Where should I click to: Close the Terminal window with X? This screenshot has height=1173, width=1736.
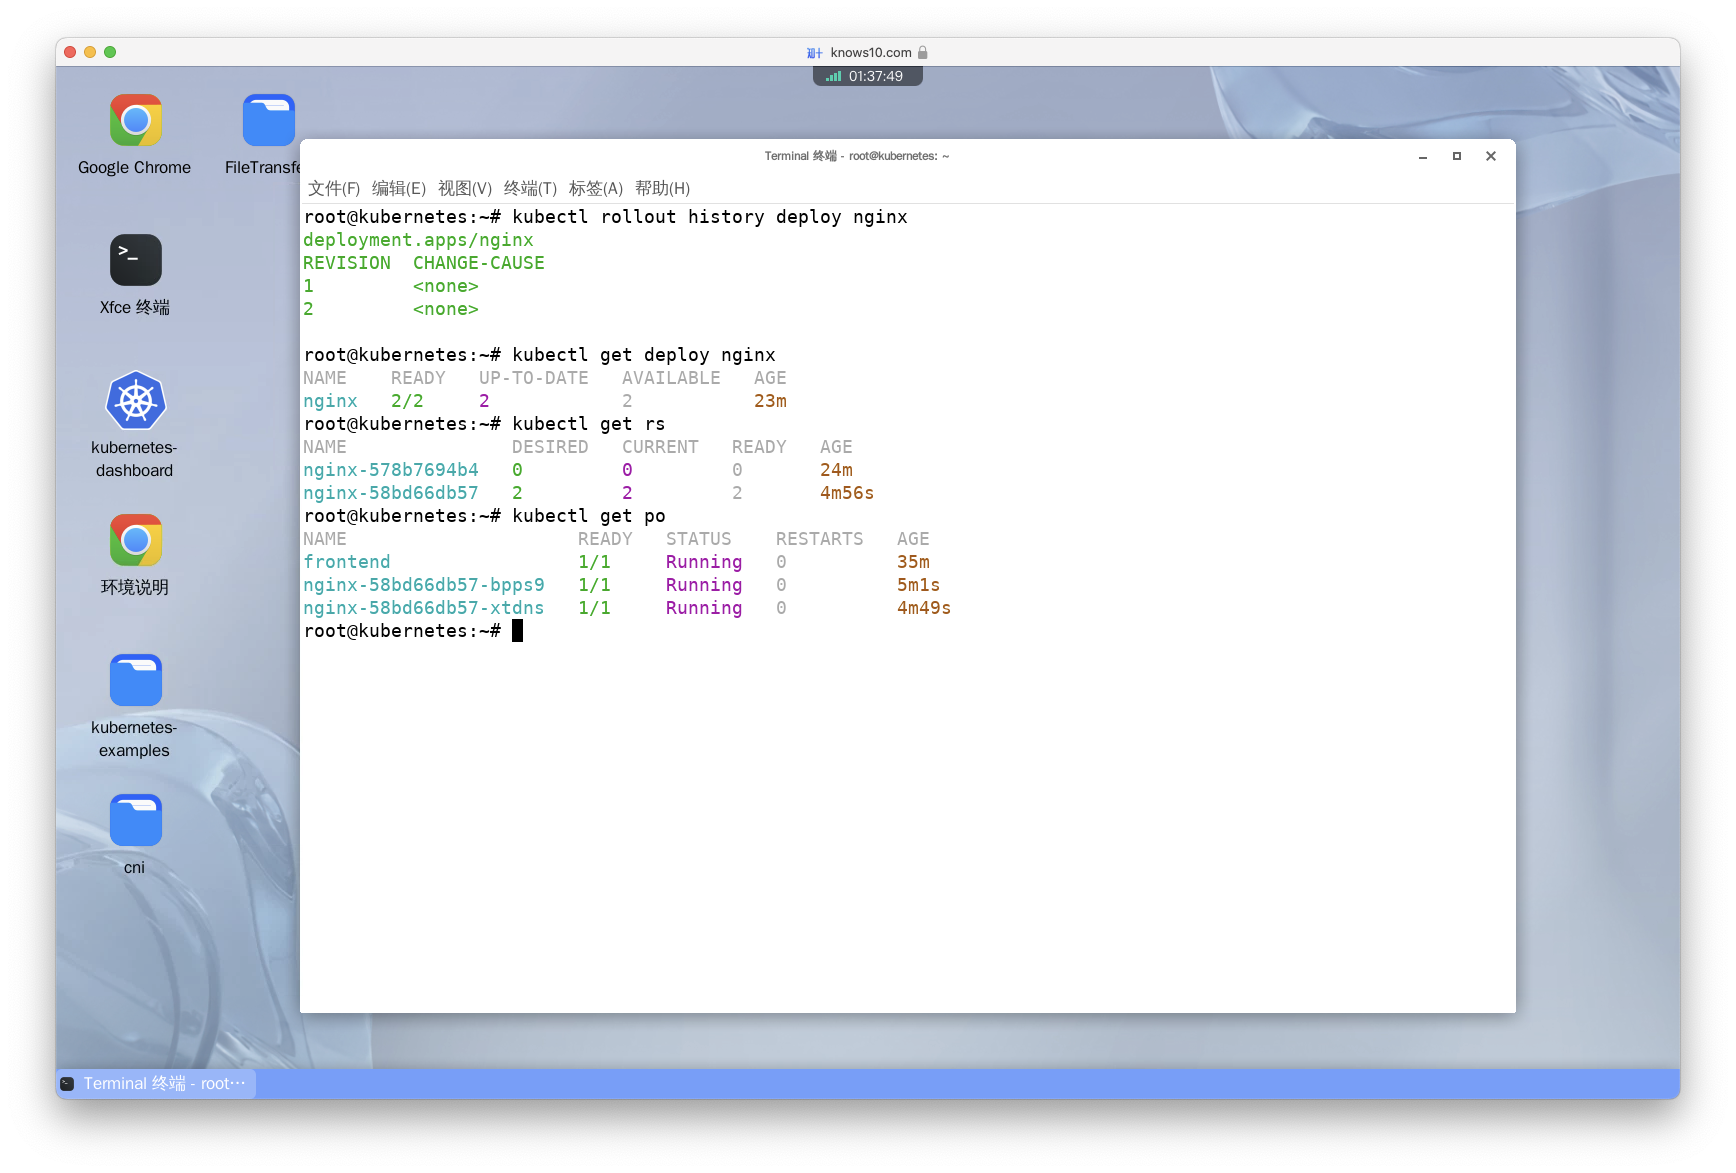[x=1491, y=156]
